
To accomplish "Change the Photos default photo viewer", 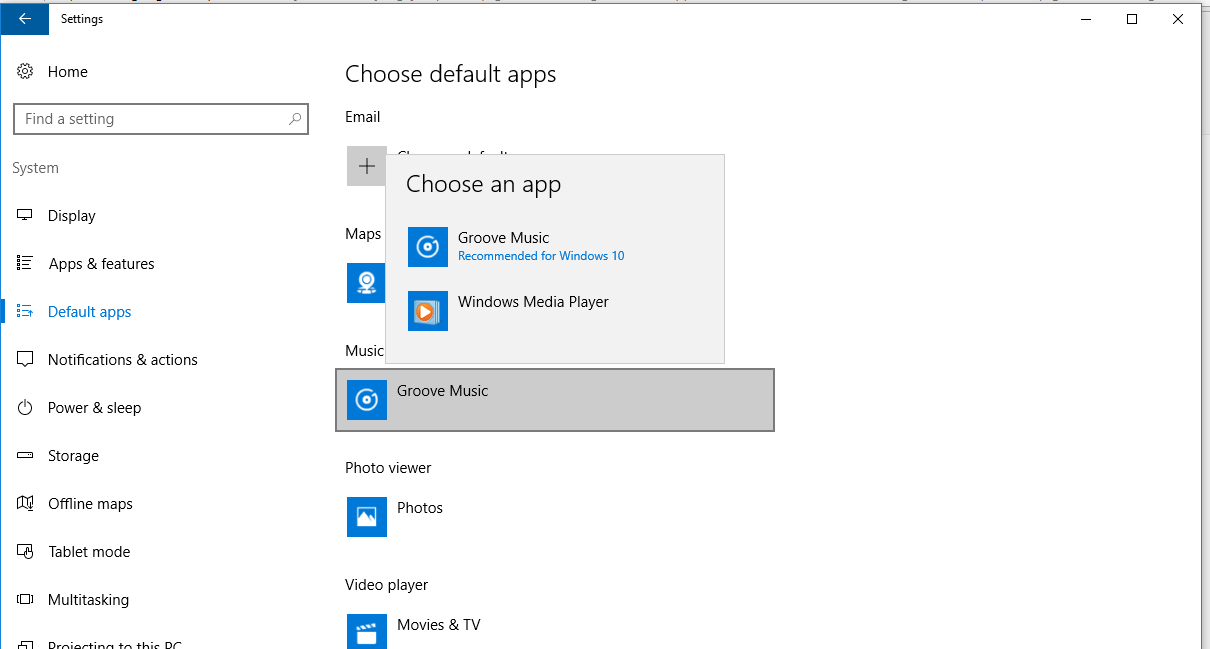I will pyautogui.click(x=555, y=517).
